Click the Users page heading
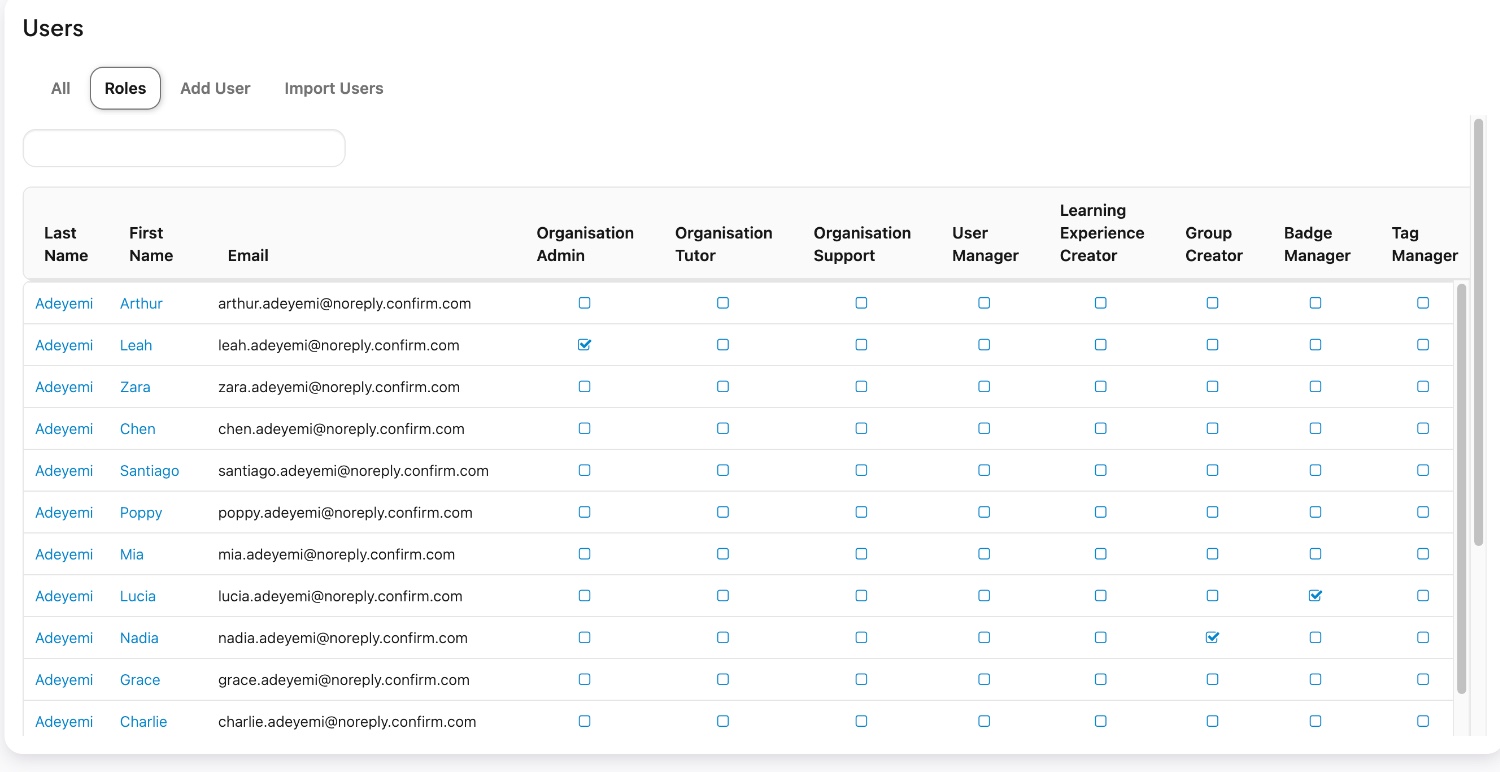 [x=53, y=28]
